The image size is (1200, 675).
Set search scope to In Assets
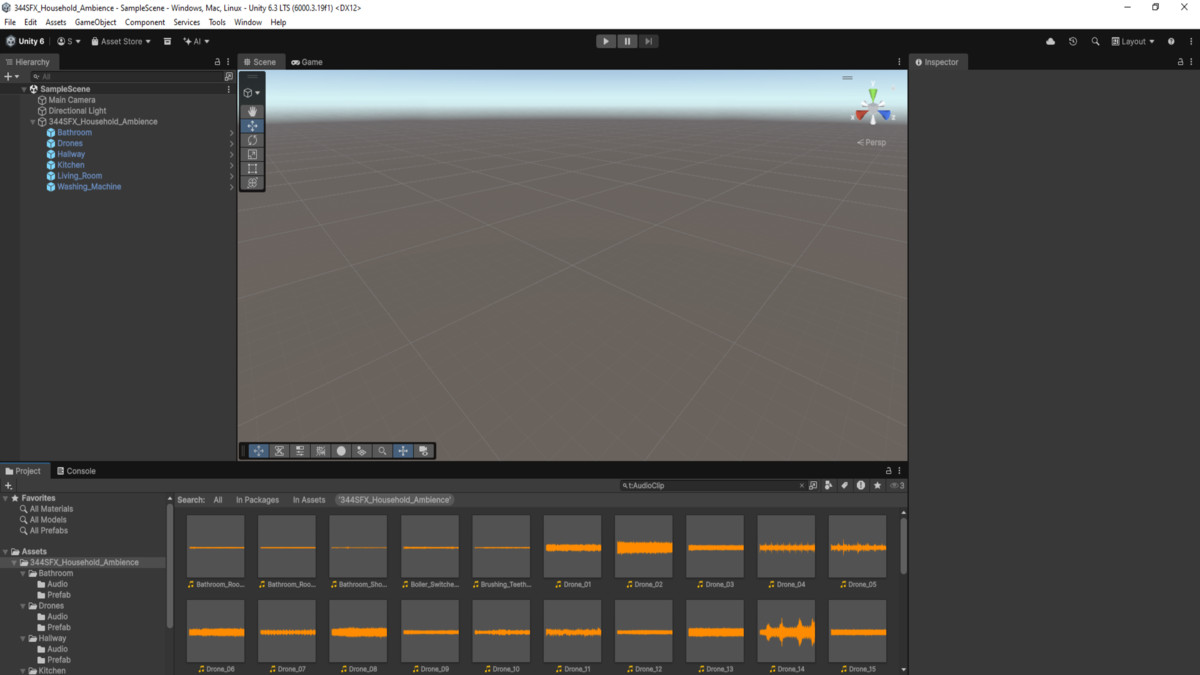point(309,500)
